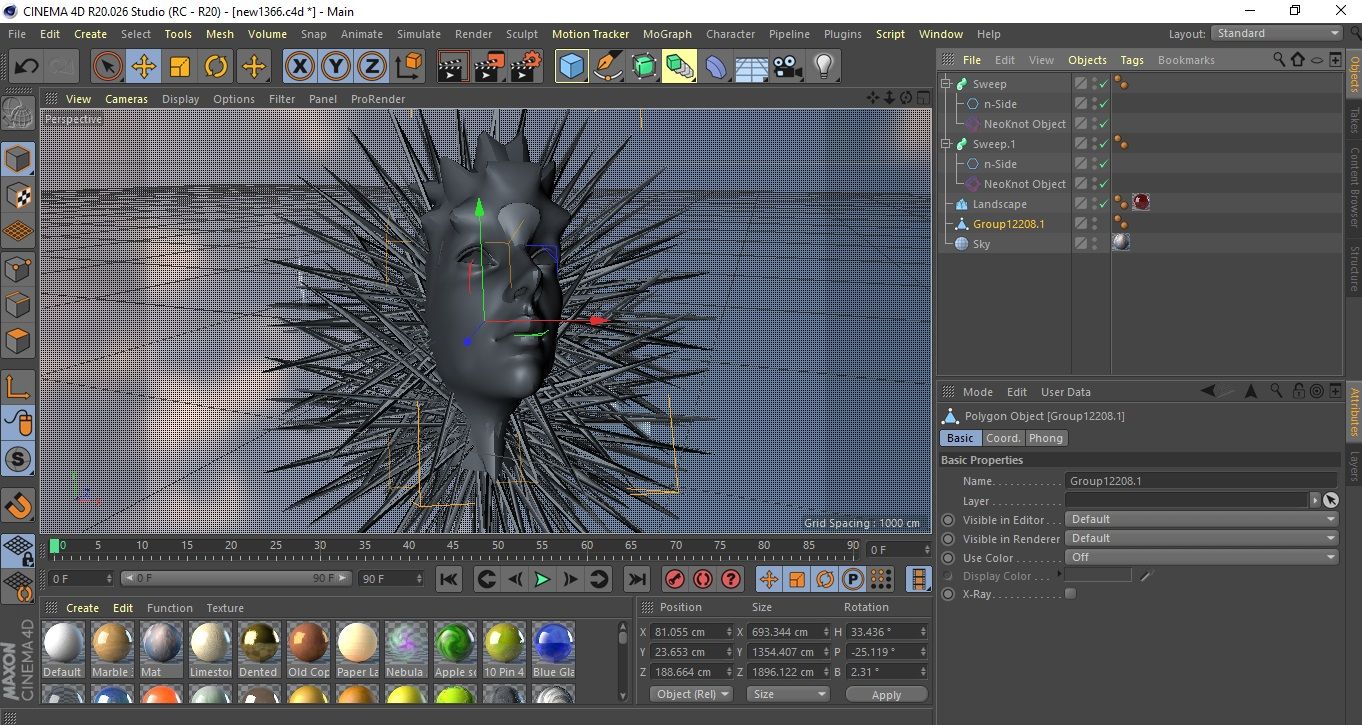The image size is (1362, 725).
Task: Click the Name field Group12208.1
Action: 1201,481
